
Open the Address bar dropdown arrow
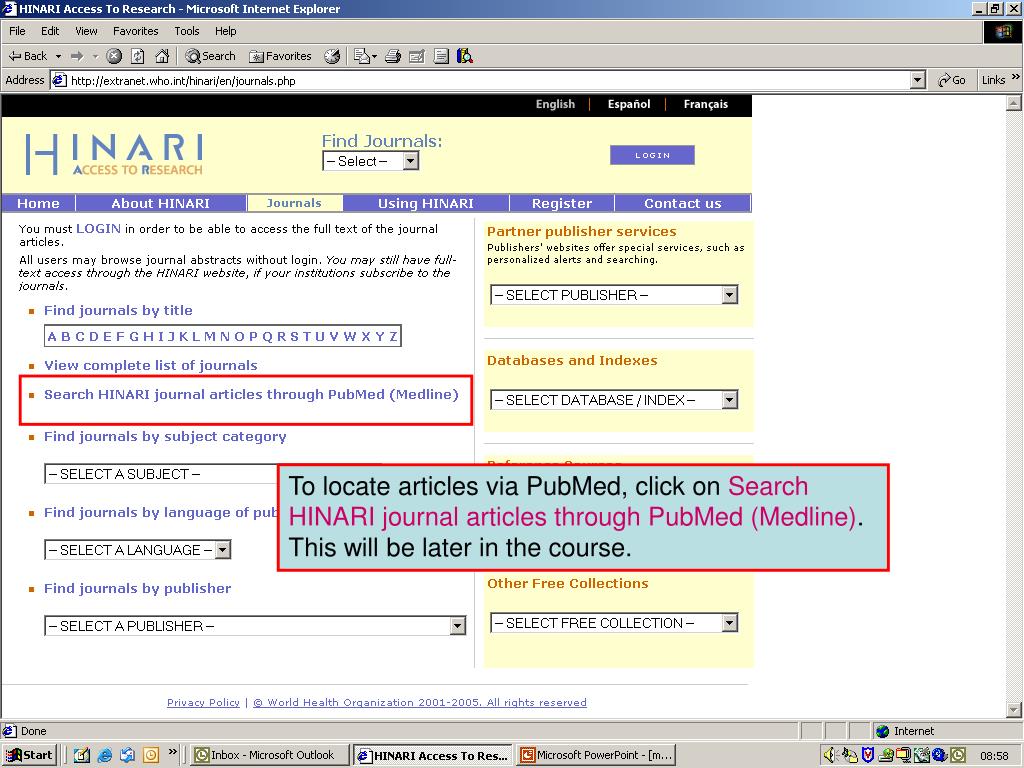coord(918,80)
